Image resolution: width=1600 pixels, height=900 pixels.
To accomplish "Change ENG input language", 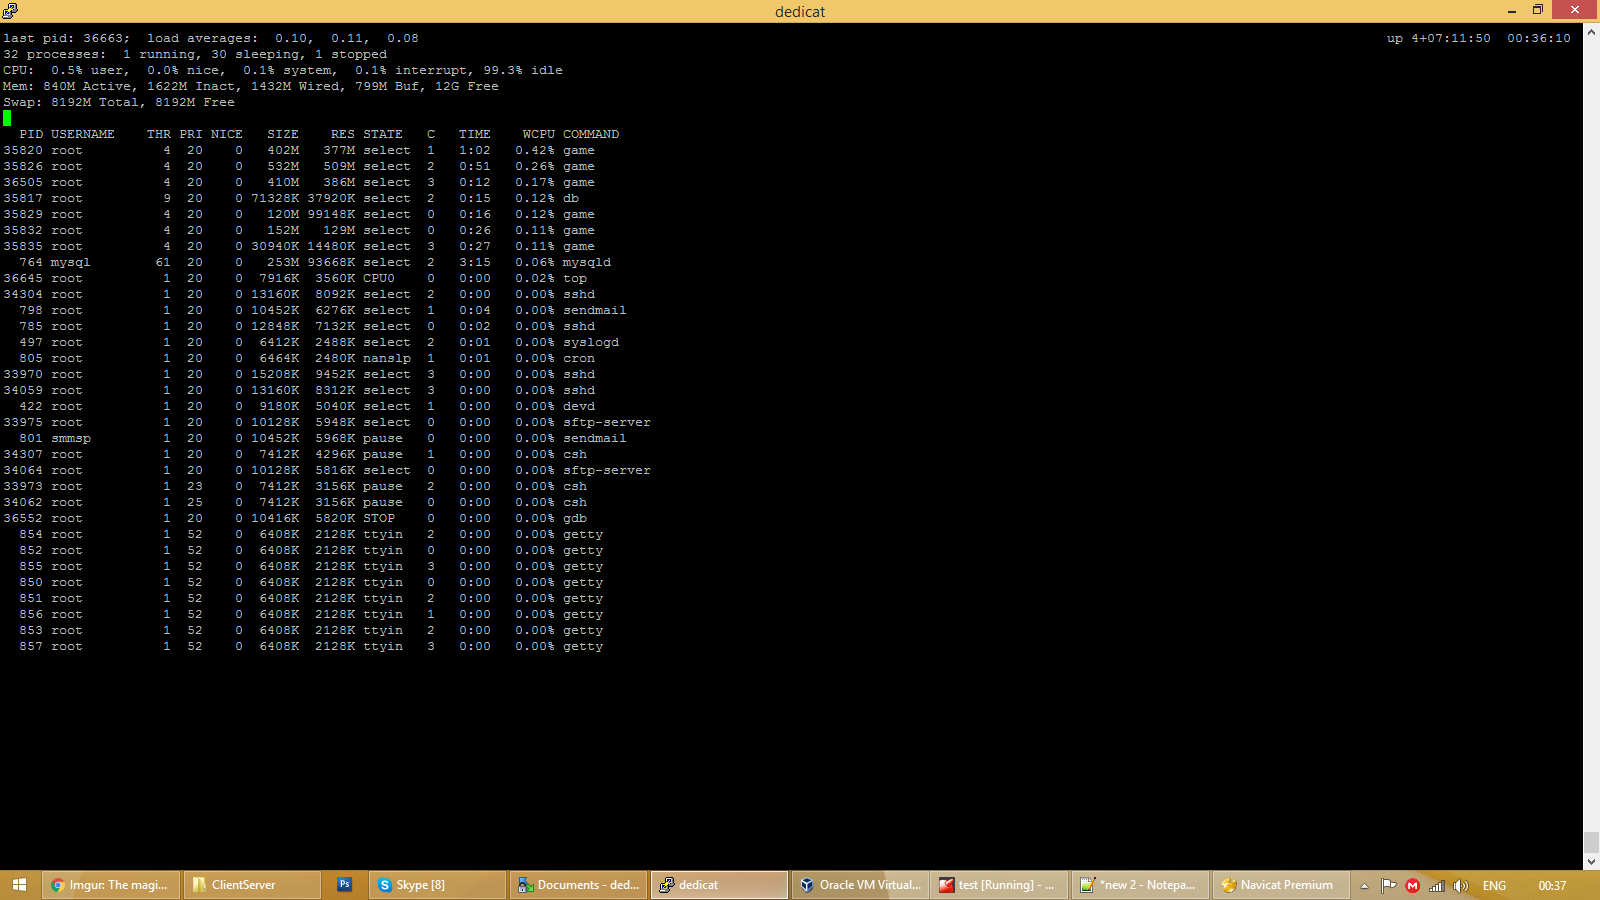I will click(x=1494, y=886).
